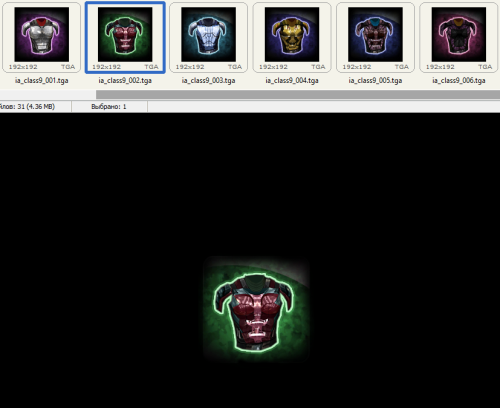500x408 pixels.
Task: Select the pink-glow armor thumbnail ia_class9_006
Action: [x=459, y=34]
